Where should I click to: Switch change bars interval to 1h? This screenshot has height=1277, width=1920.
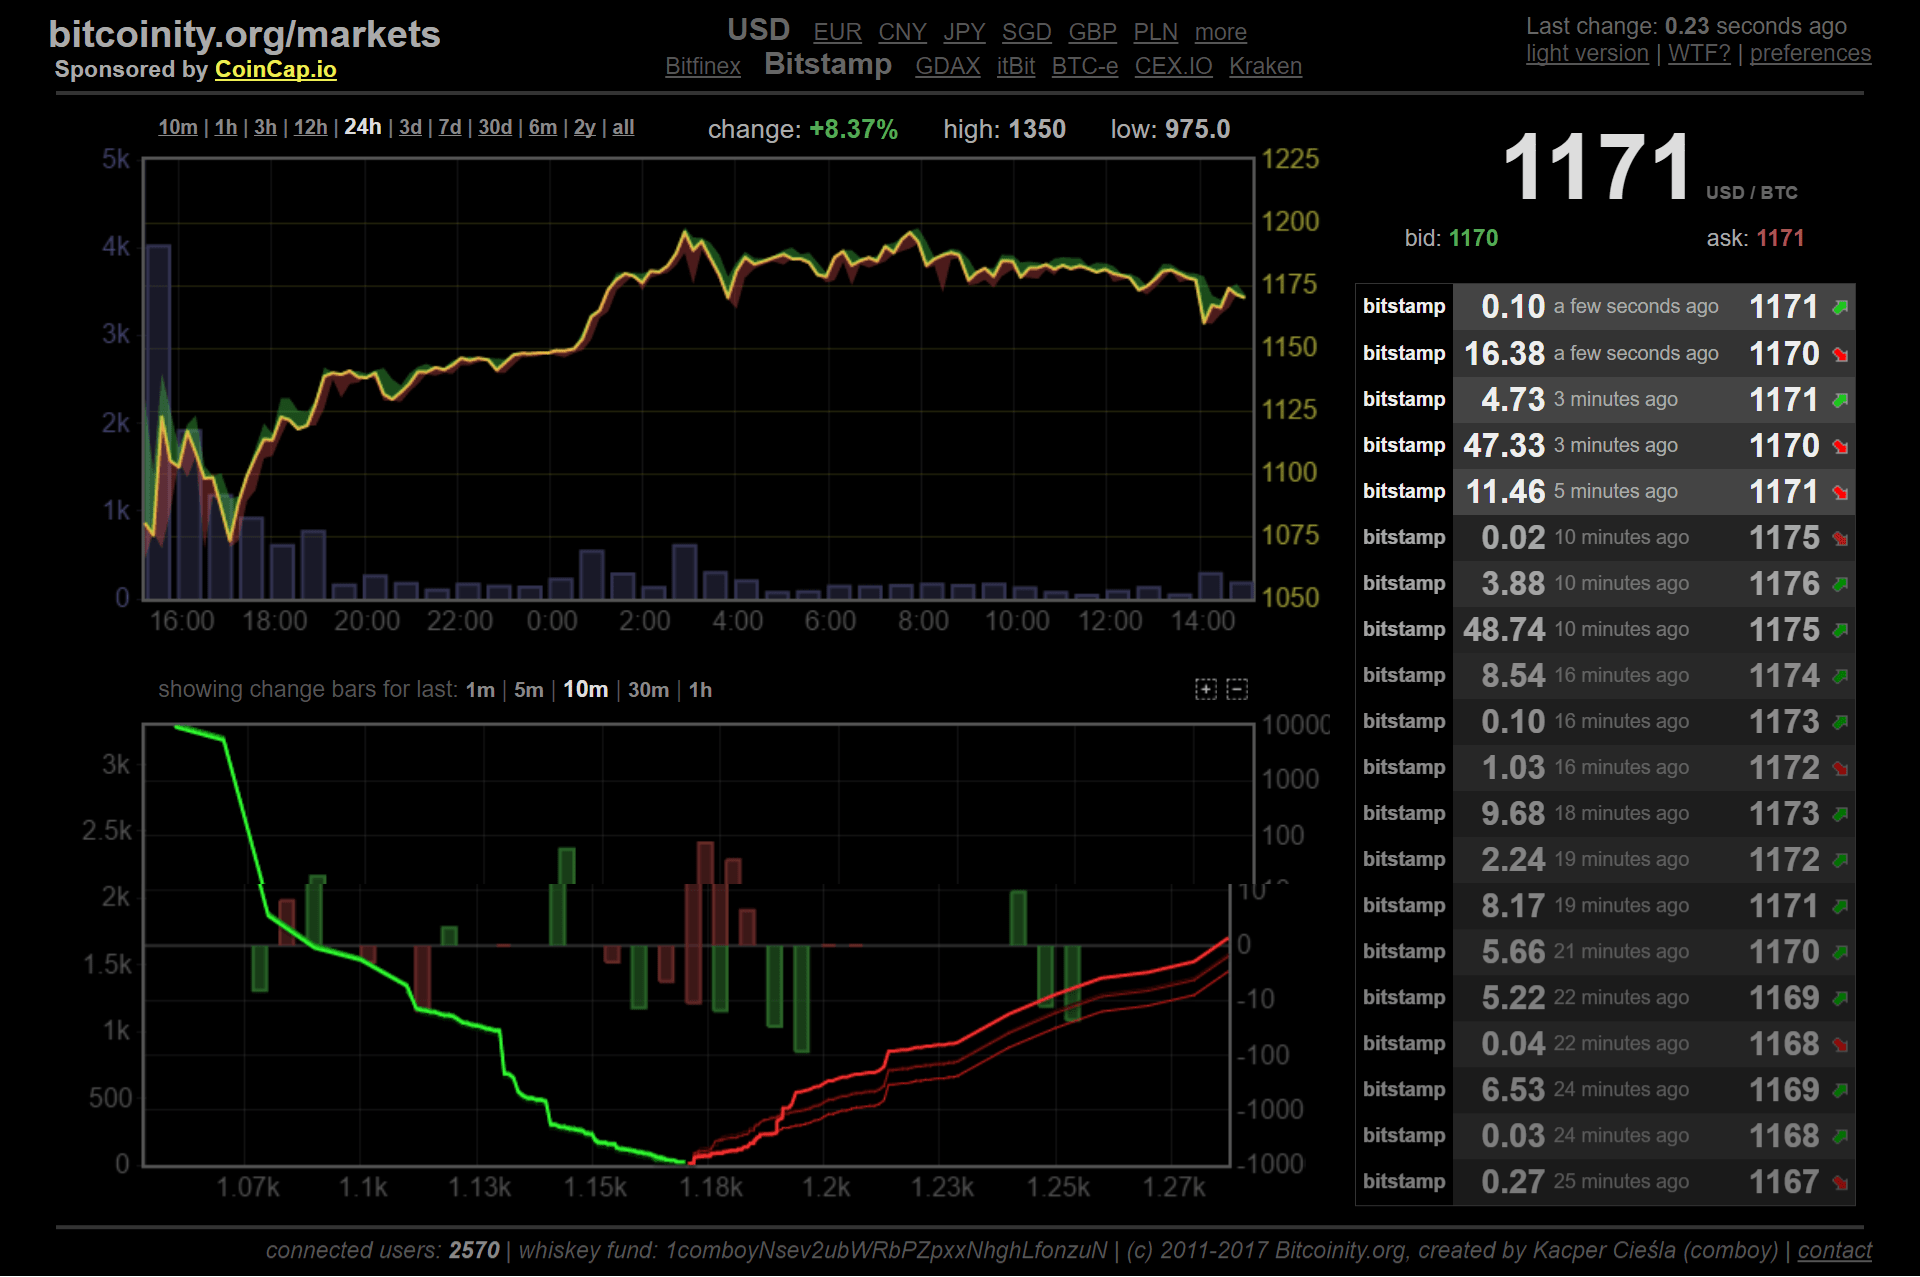(699, 689)
